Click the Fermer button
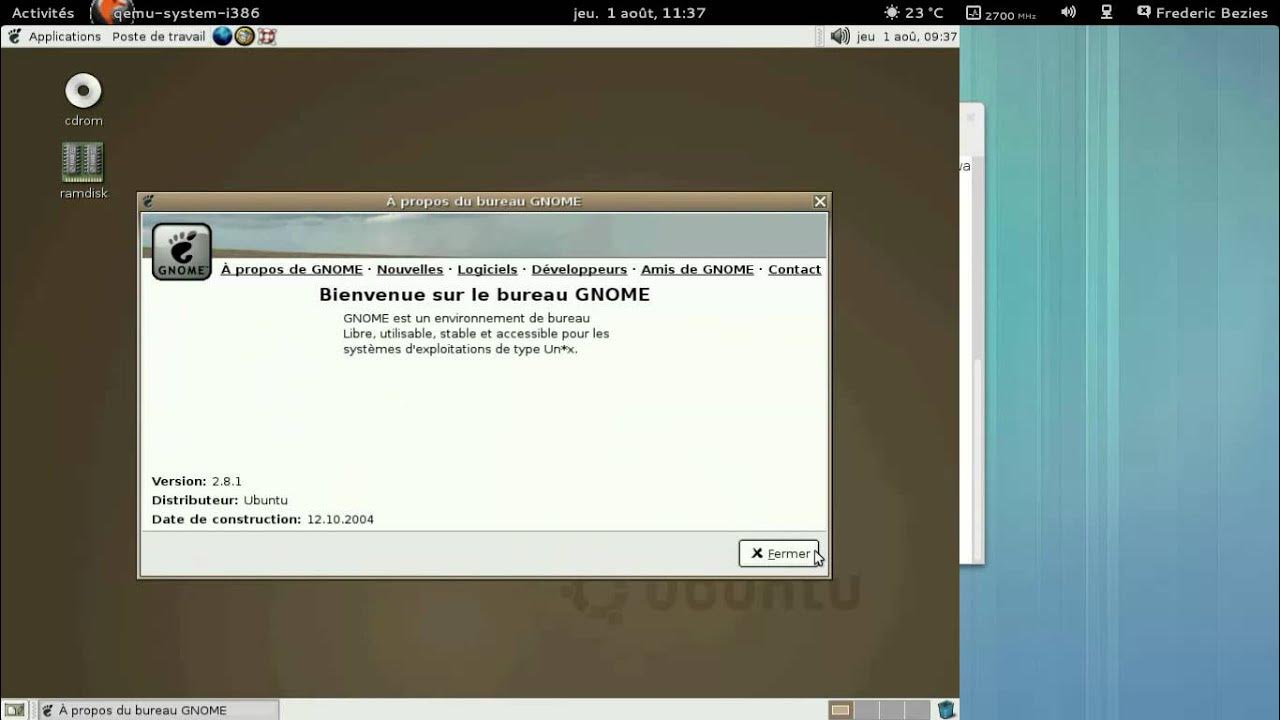The width and height of the screenshot is (1280, 720). coord(779,553)
